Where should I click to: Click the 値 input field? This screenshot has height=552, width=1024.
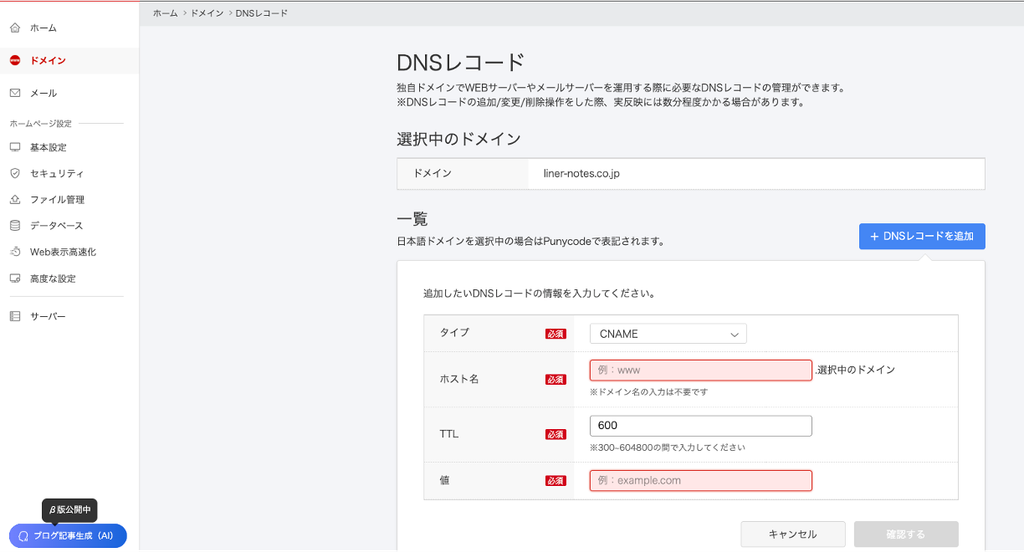pyautogui.click(x=701, y=481)
